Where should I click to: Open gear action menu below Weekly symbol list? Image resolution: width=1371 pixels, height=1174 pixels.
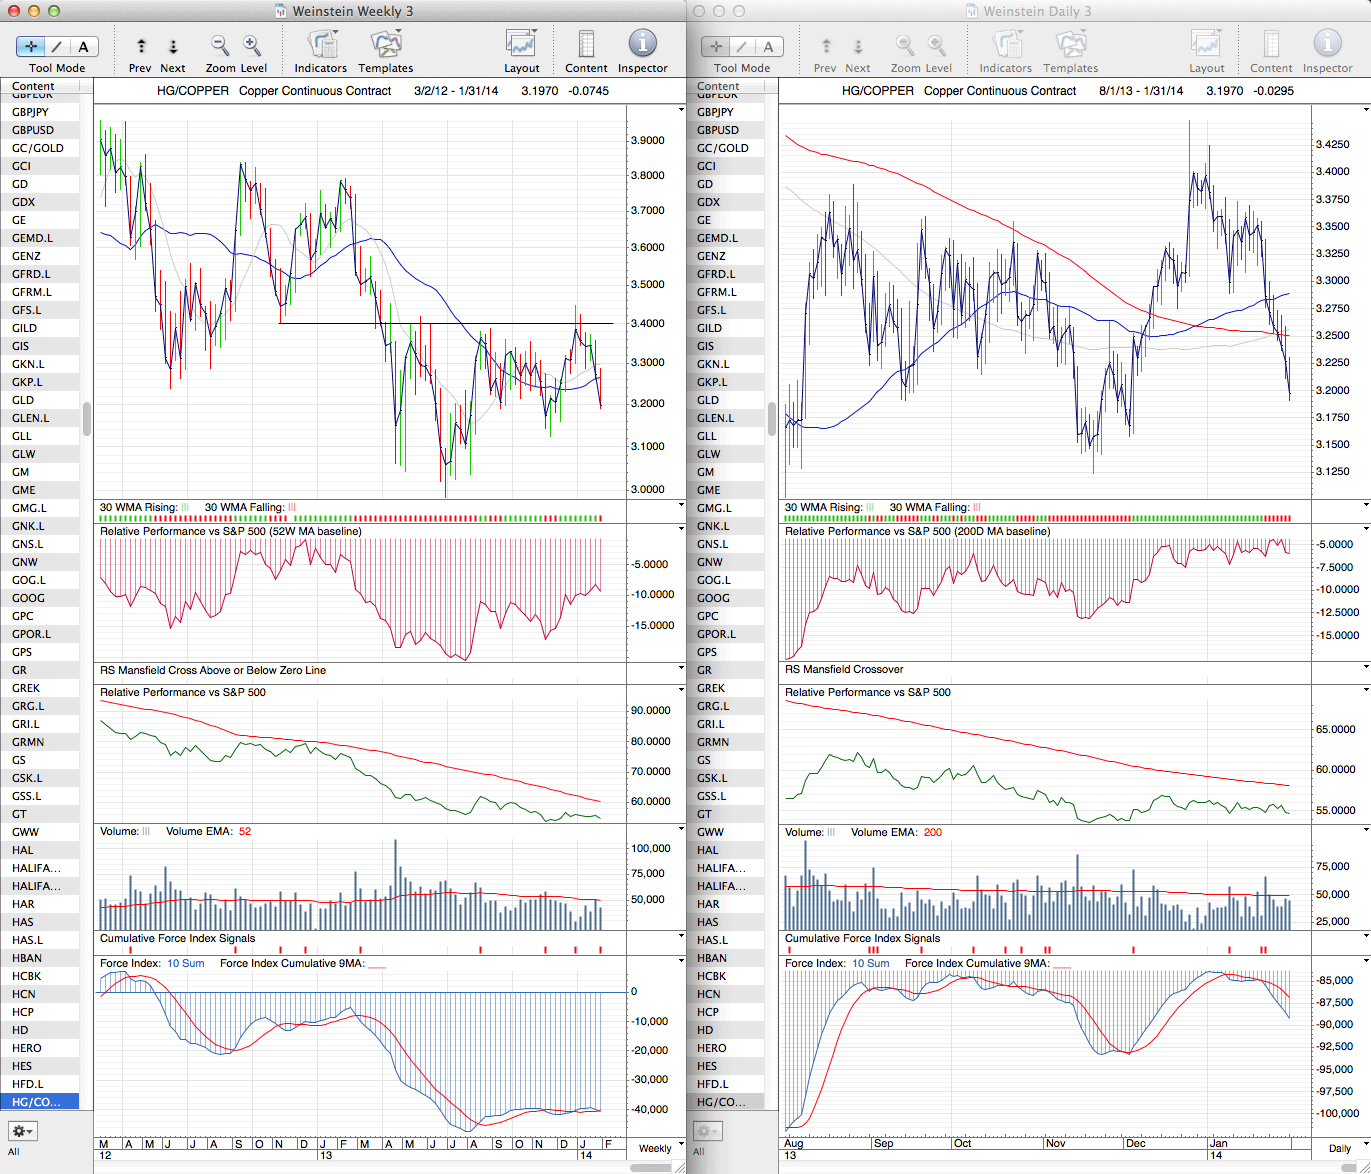[x=22, y=1131]
